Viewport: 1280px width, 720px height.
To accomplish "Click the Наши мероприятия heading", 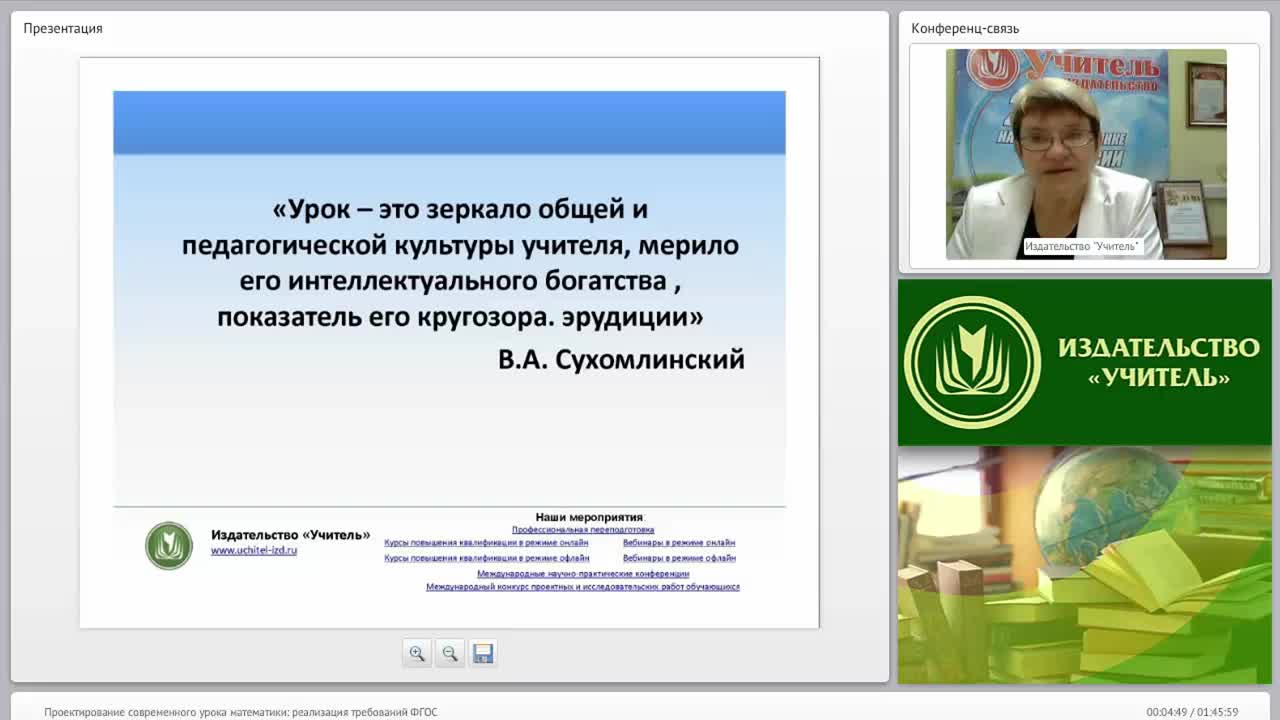I will [590, 517].
